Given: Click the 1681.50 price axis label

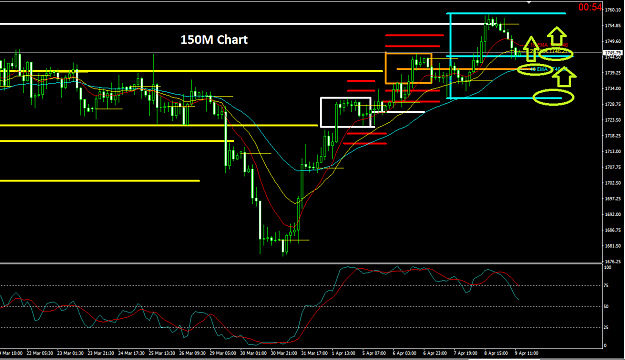Looking at the screenshot, I should [x=613, y=246].
